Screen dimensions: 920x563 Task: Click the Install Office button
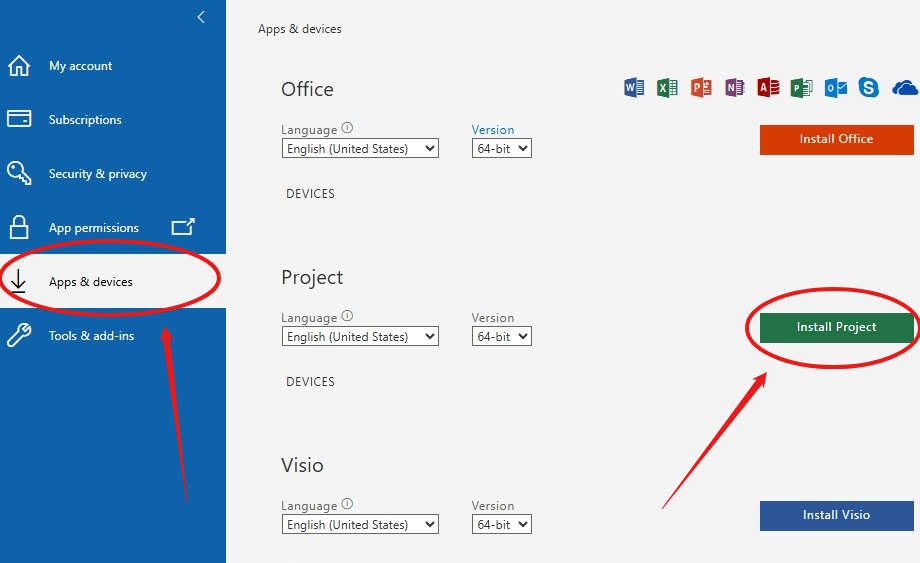tap(837, 140)
